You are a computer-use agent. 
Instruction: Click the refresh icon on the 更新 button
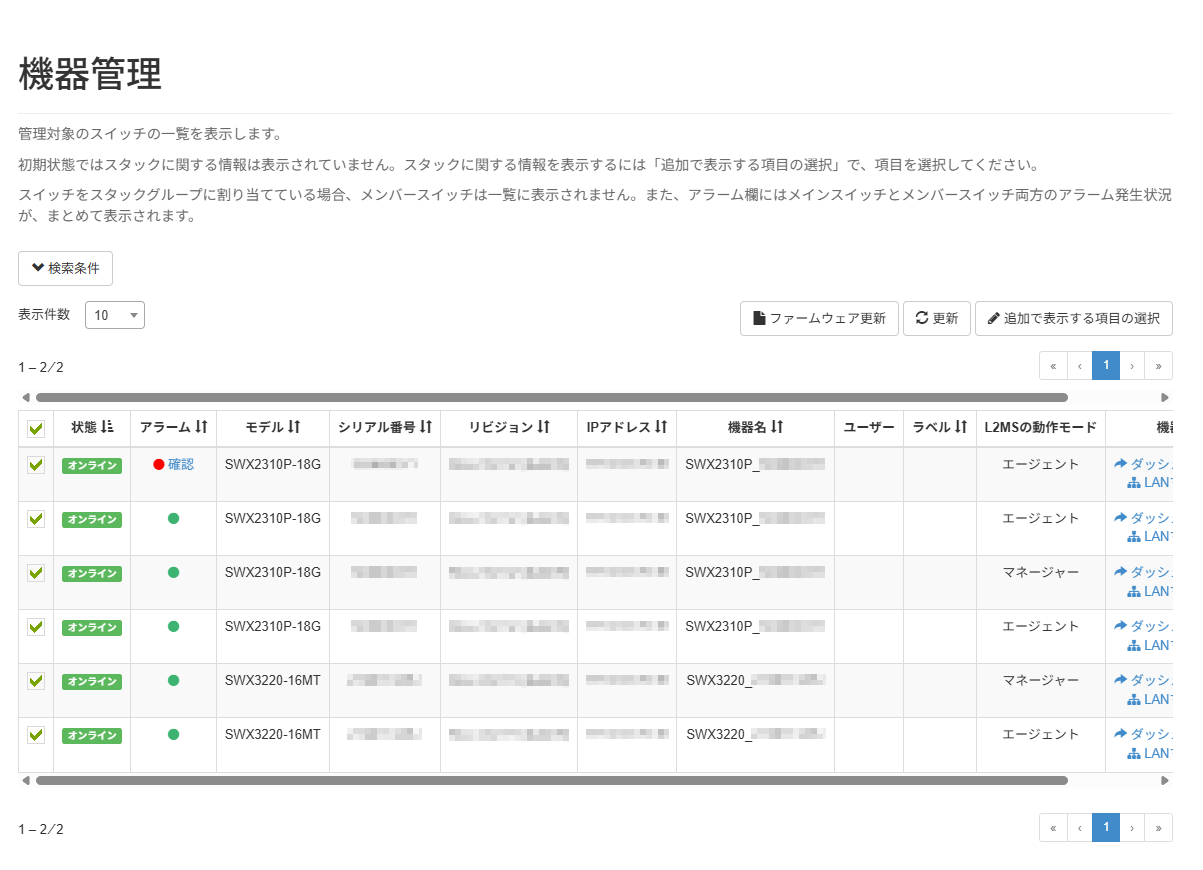click(921, 318)
